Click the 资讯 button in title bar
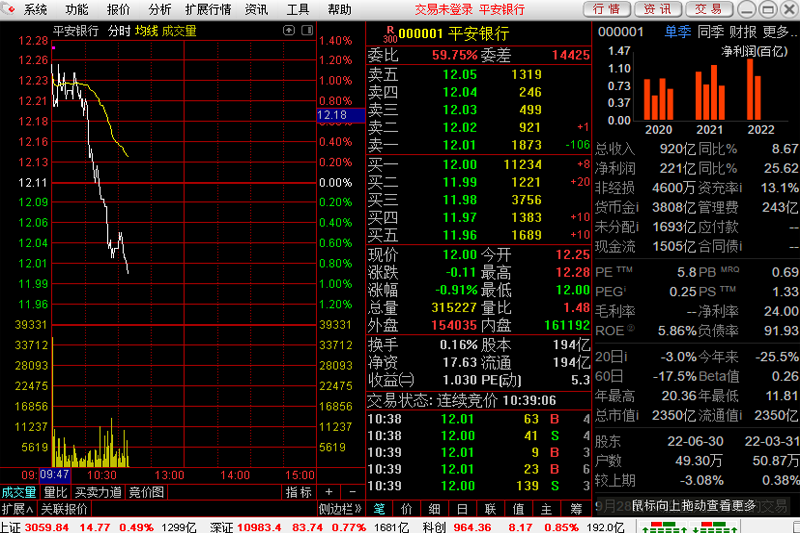 pos(658,9)
